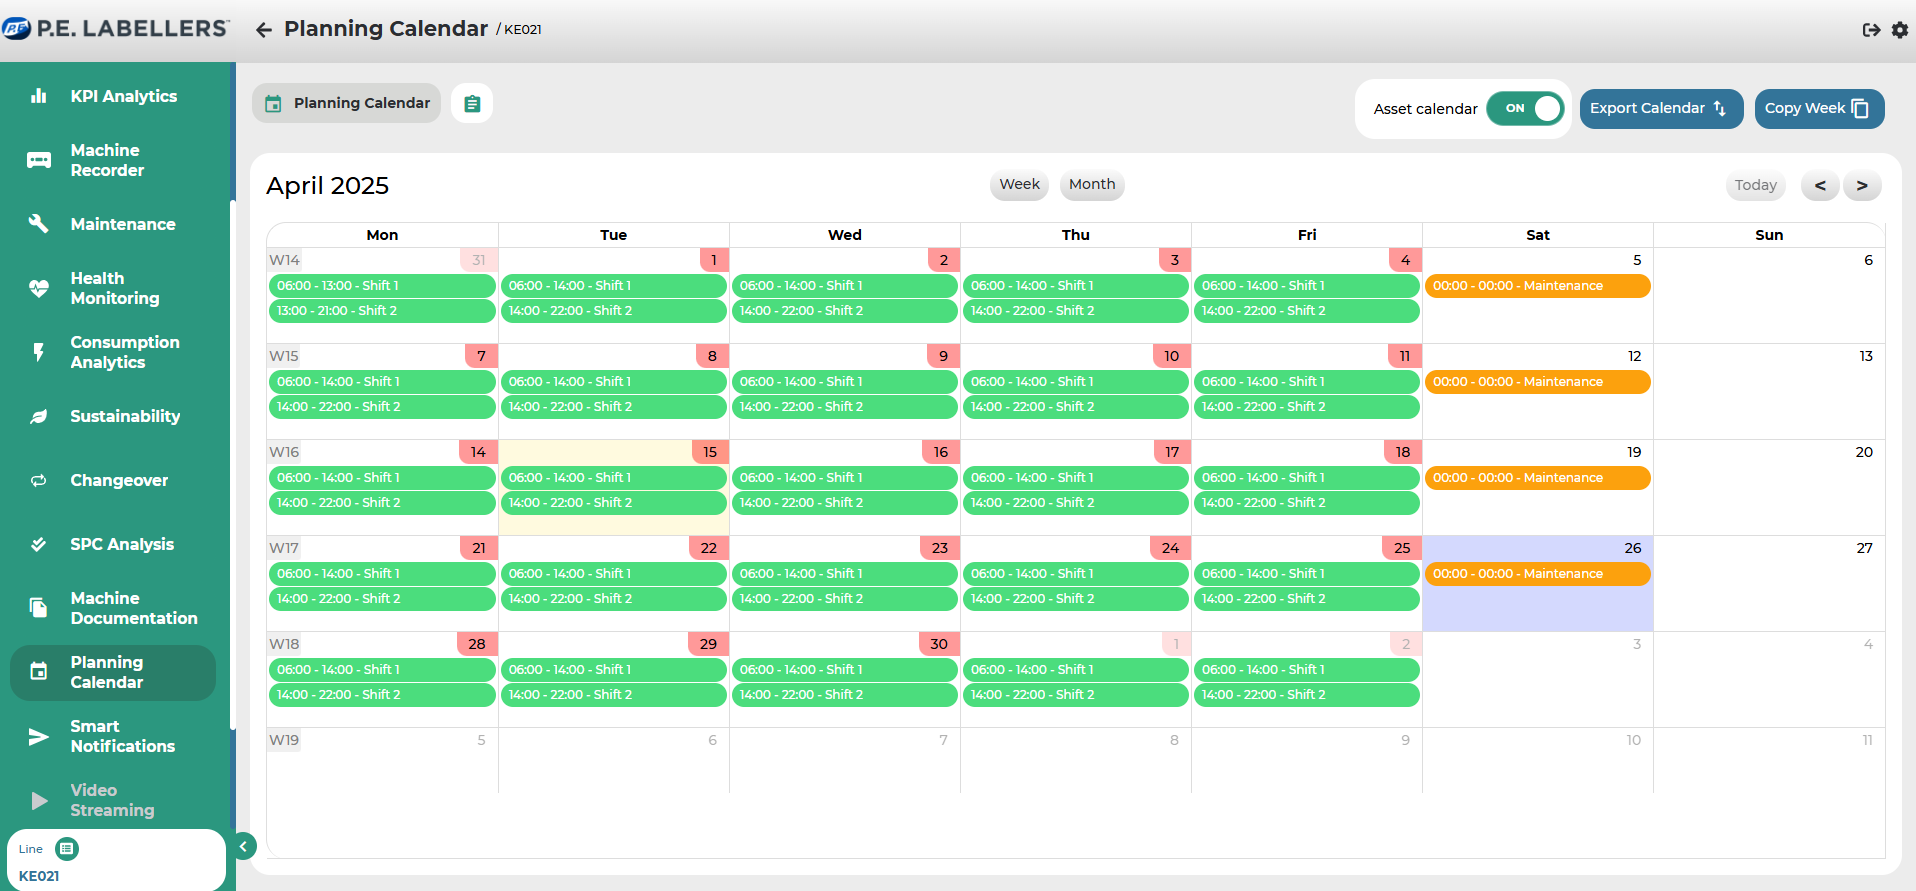The width and height of the screenshot is (1916, 891).
Task: Select the Sustainability leaf icon
Action: (x=38, y=416)
